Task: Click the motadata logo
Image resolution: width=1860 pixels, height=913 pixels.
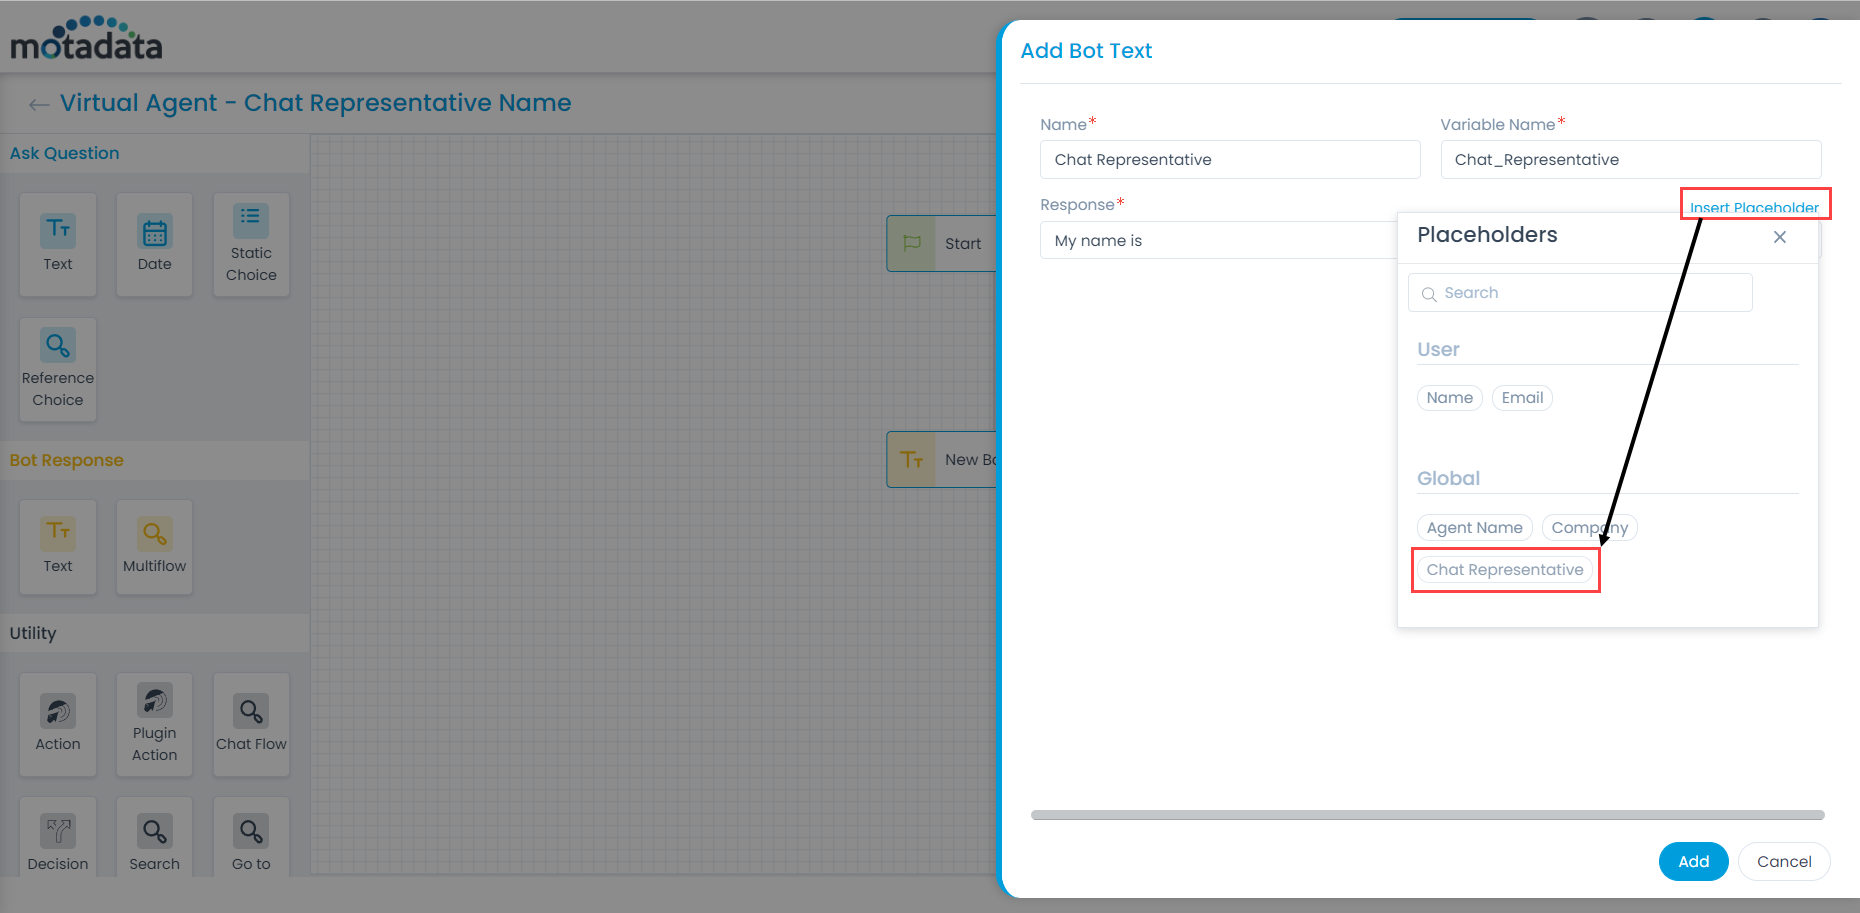Action: coord(85,36)
